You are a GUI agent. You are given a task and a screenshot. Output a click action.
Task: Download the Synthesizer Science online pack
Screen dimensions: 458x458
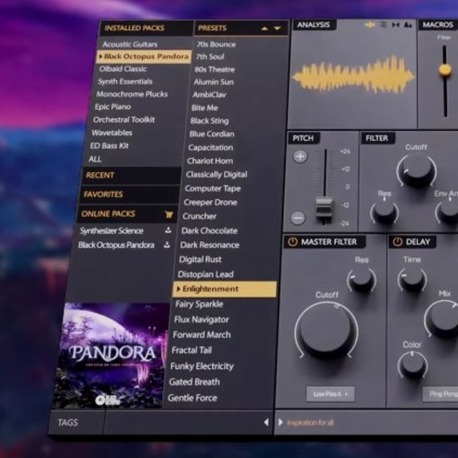[168, 230]
